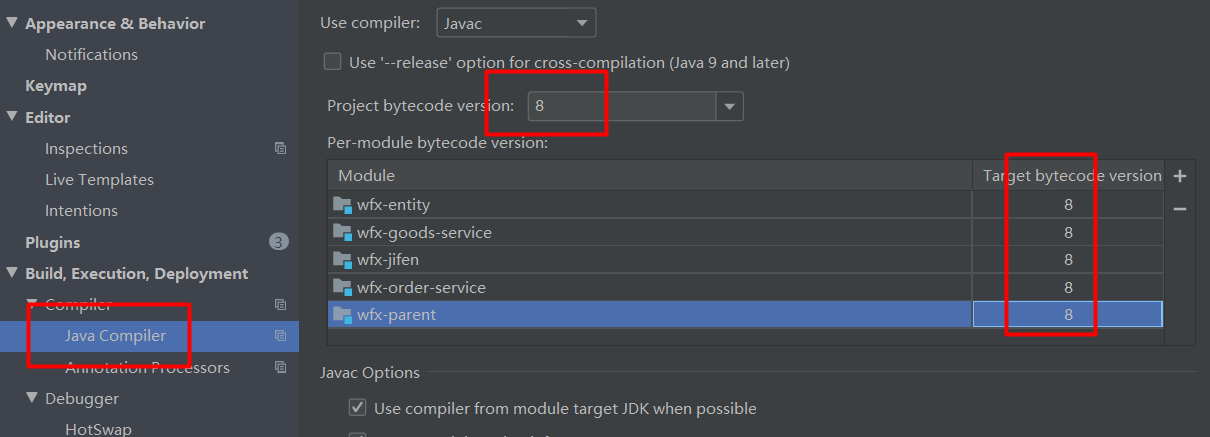1210x437 pixels.
Task: Open the Keymap settings page
Action: click(x=56, y=86)
